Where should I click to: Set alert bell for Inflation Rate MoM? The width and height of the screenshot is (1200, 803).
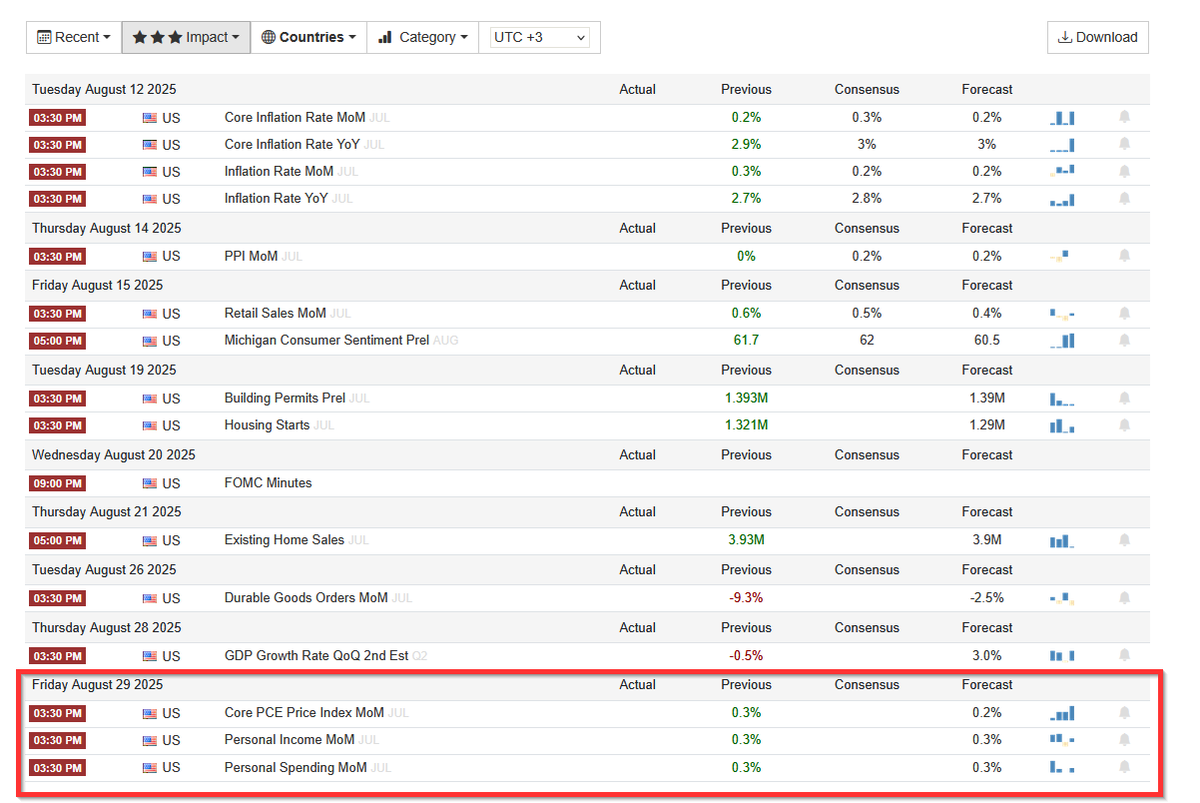[1124, 172]
